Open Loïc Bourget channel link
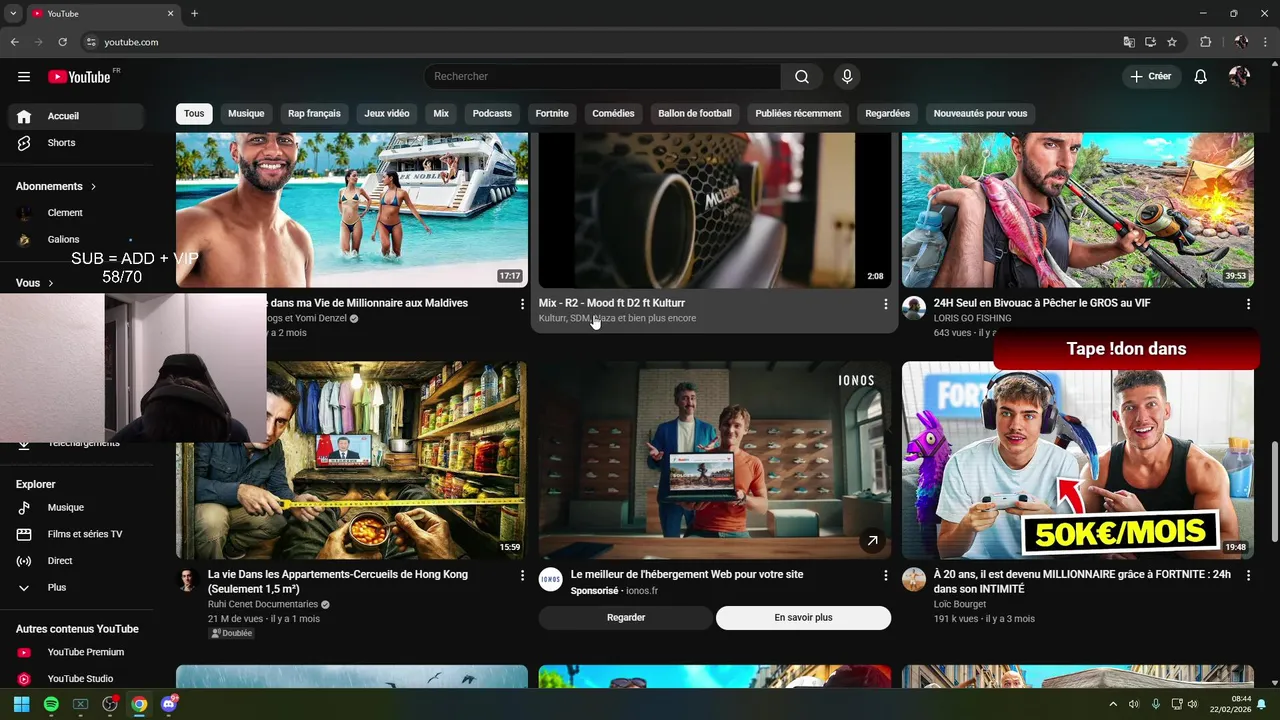Screen dimensions: 1280x720 pos(960,604)
